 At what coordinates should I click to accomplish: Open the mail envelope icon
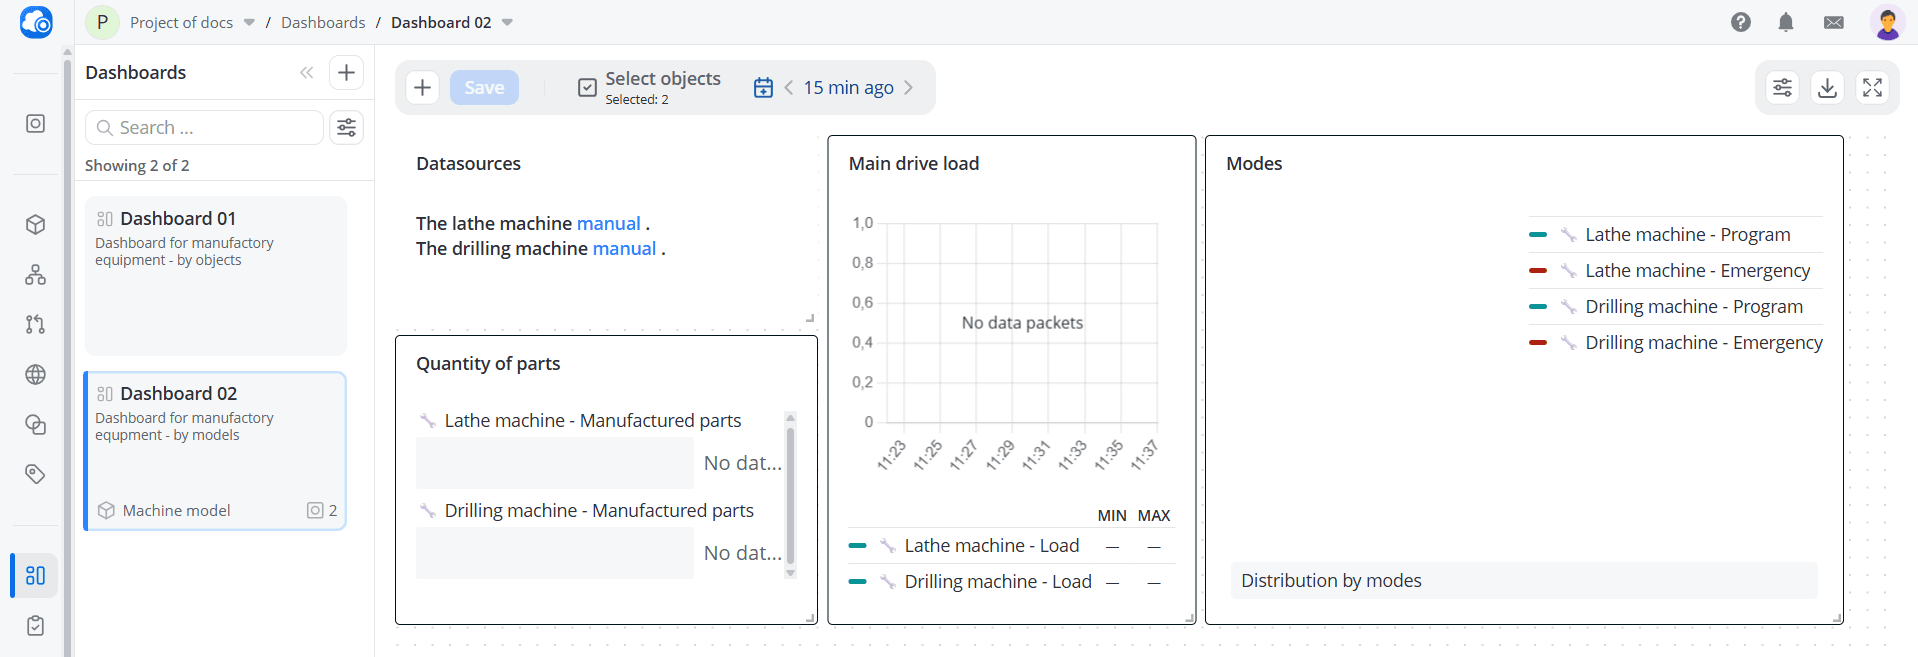click(x=1834, y=22)
